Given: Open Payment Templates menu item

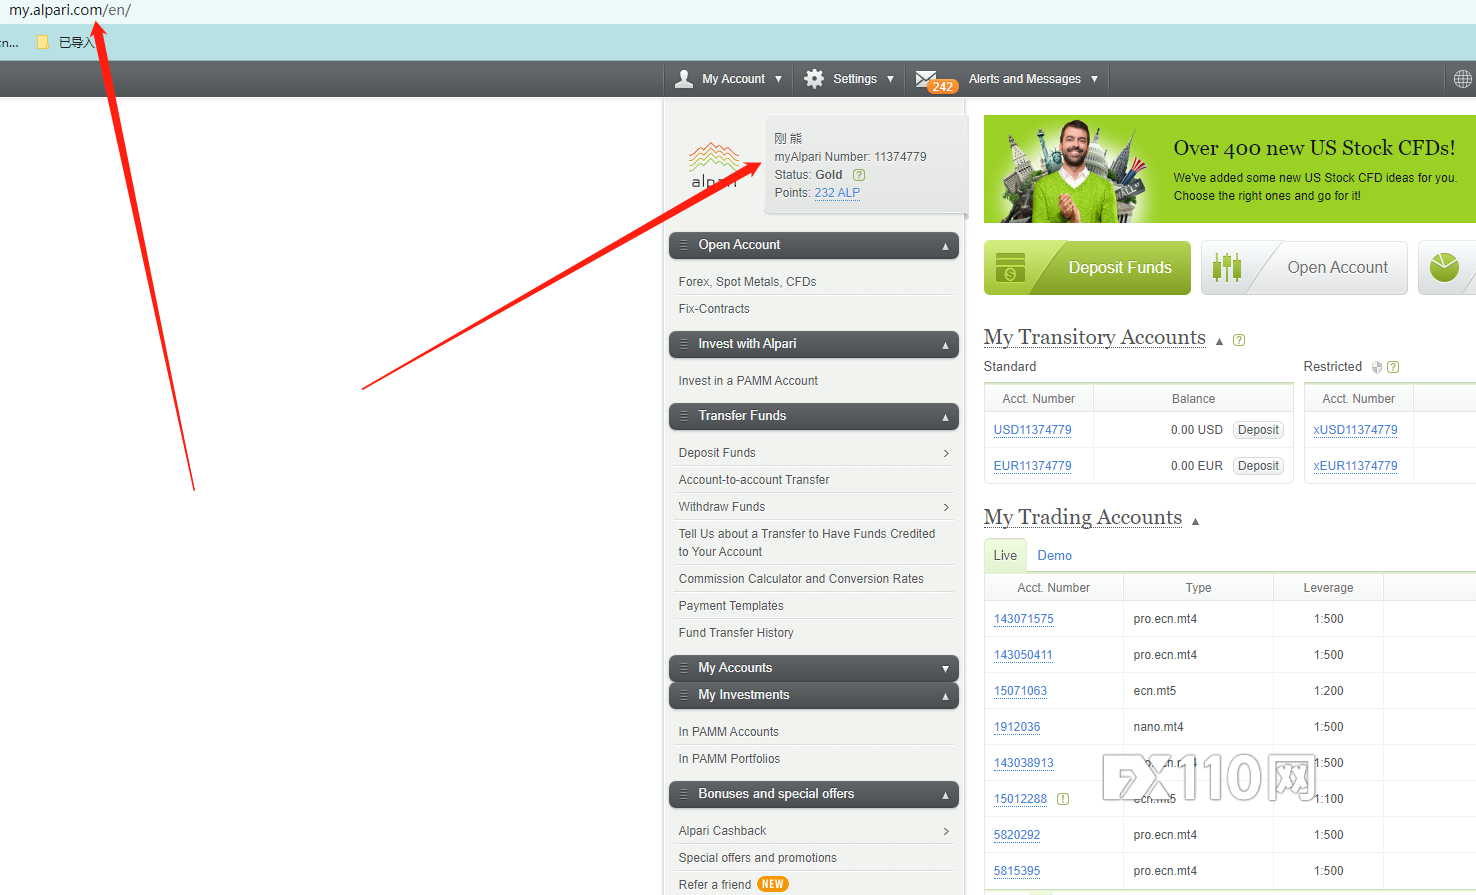Looking at the screenshot, I should (x=731, y=606).
